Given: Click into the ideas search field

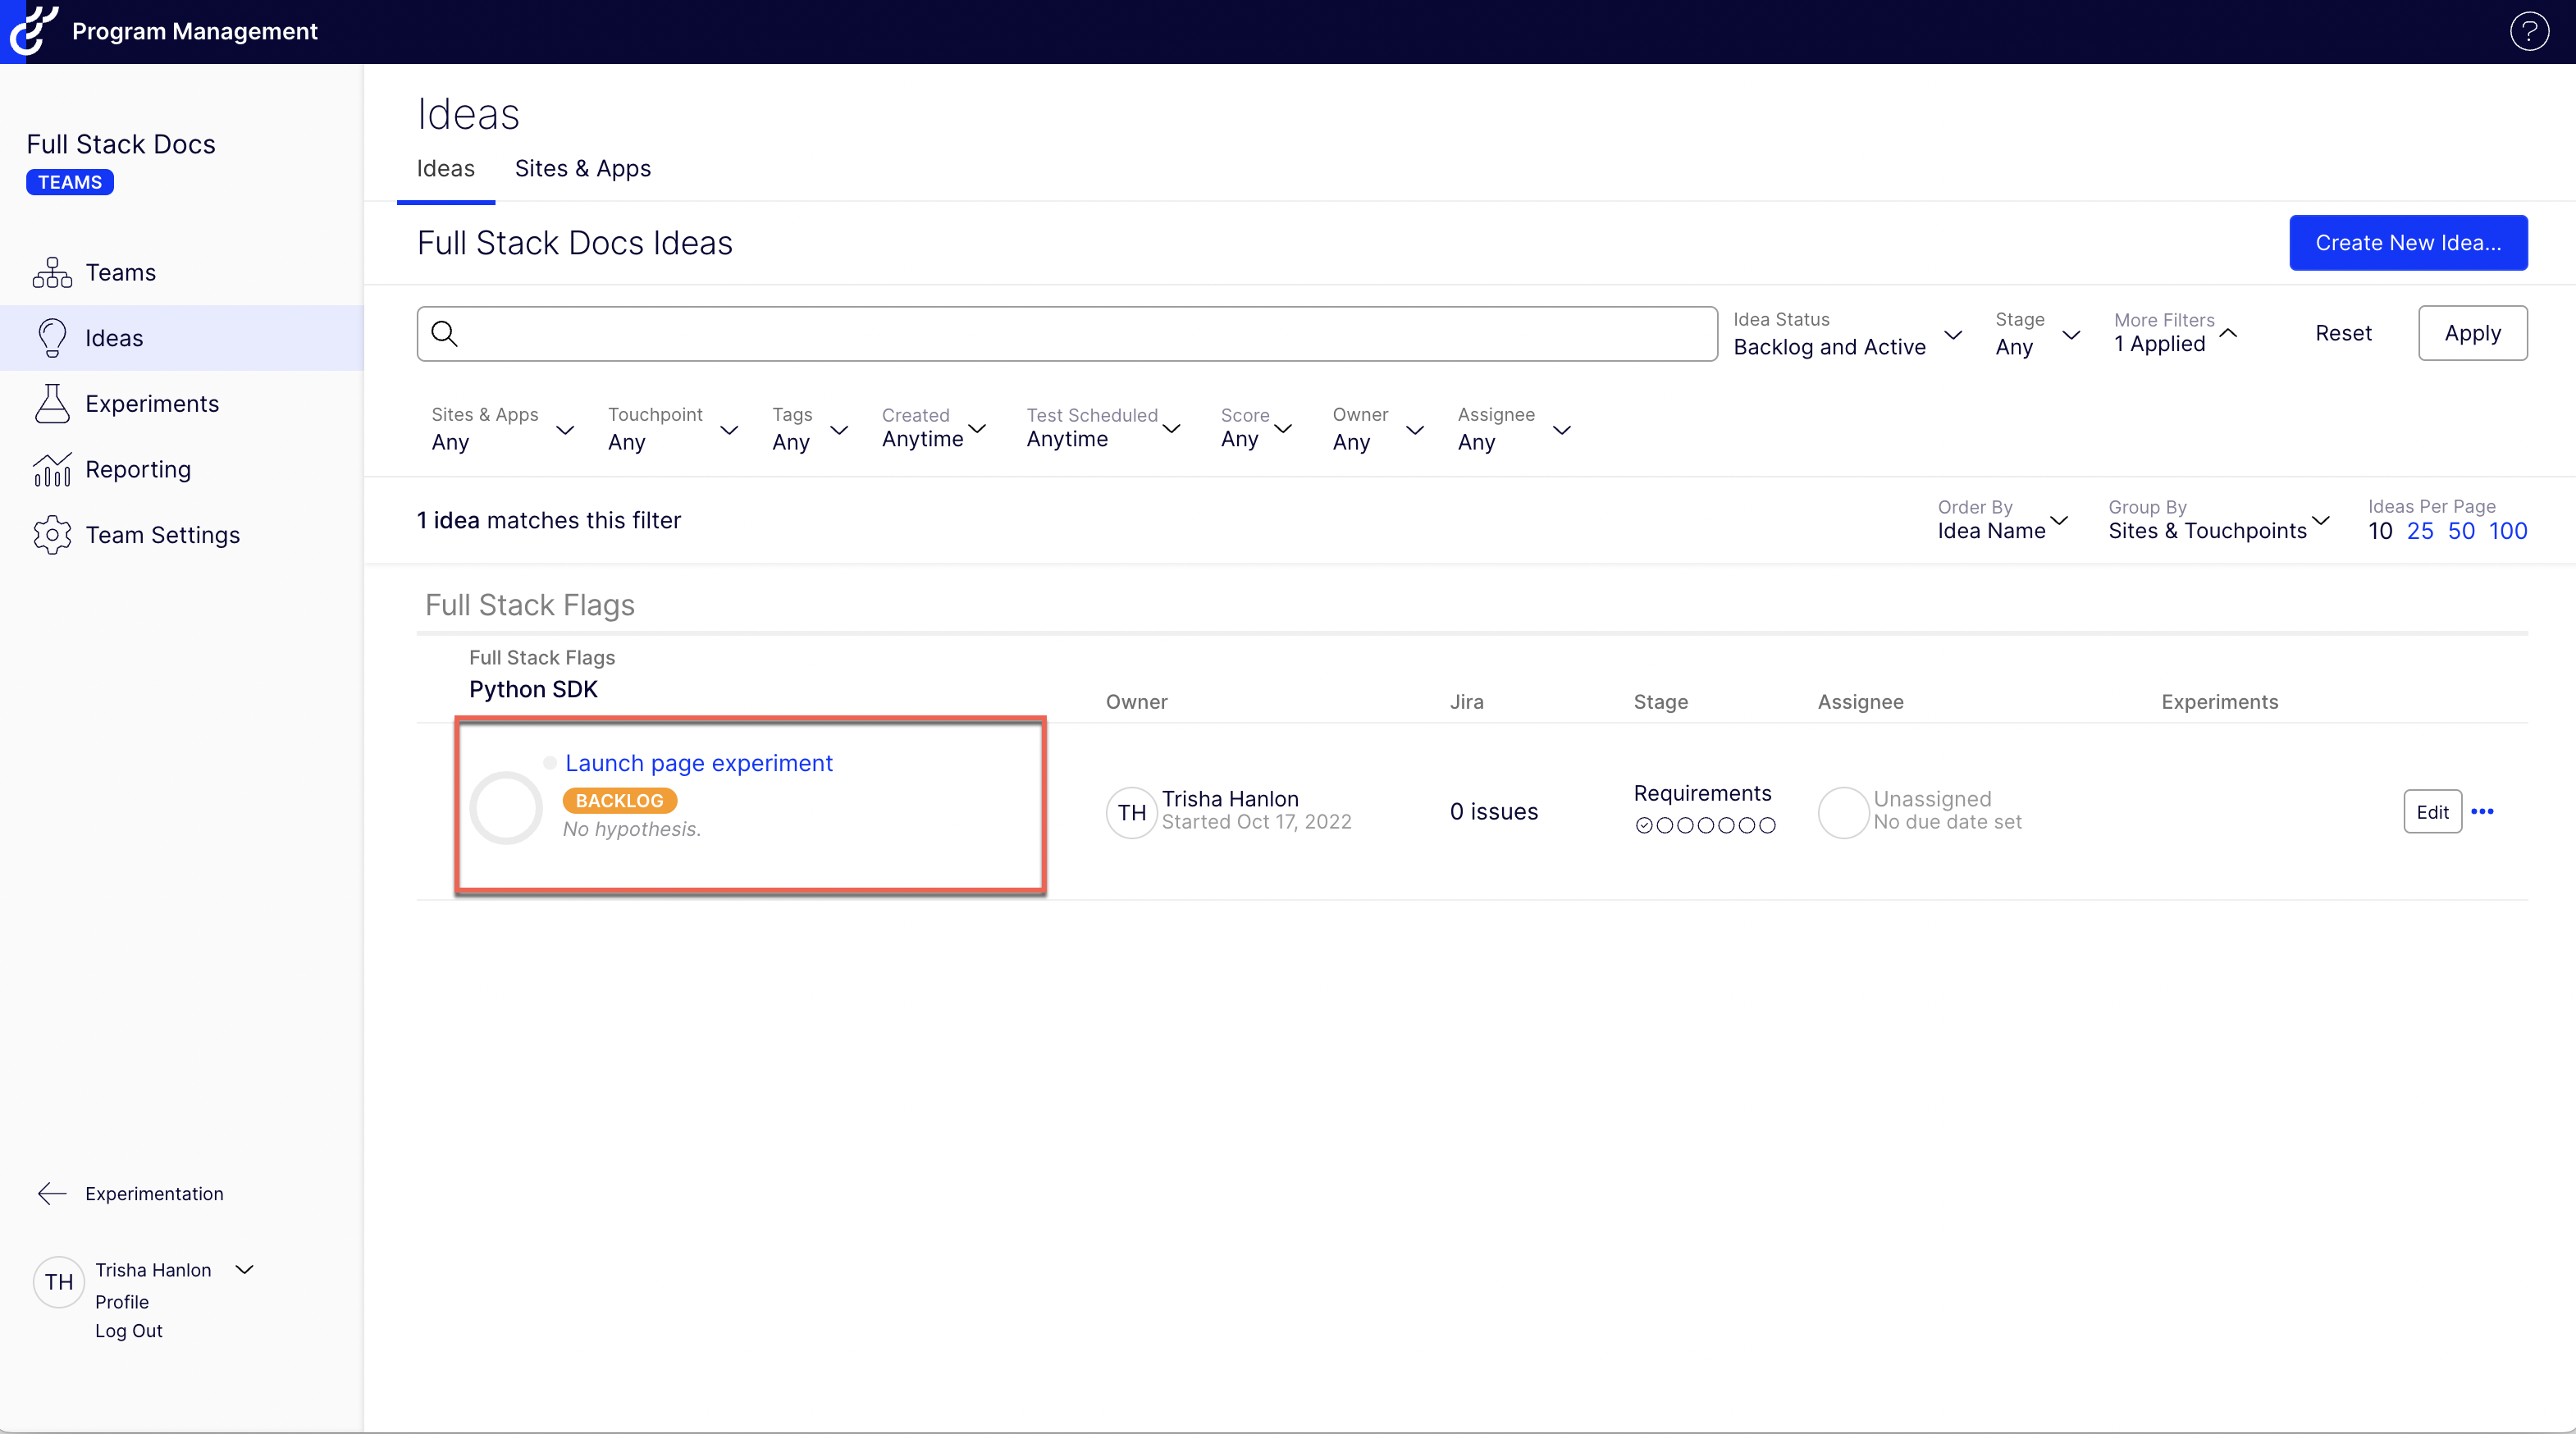Looking at the screenshot, I should [1067, 334].
